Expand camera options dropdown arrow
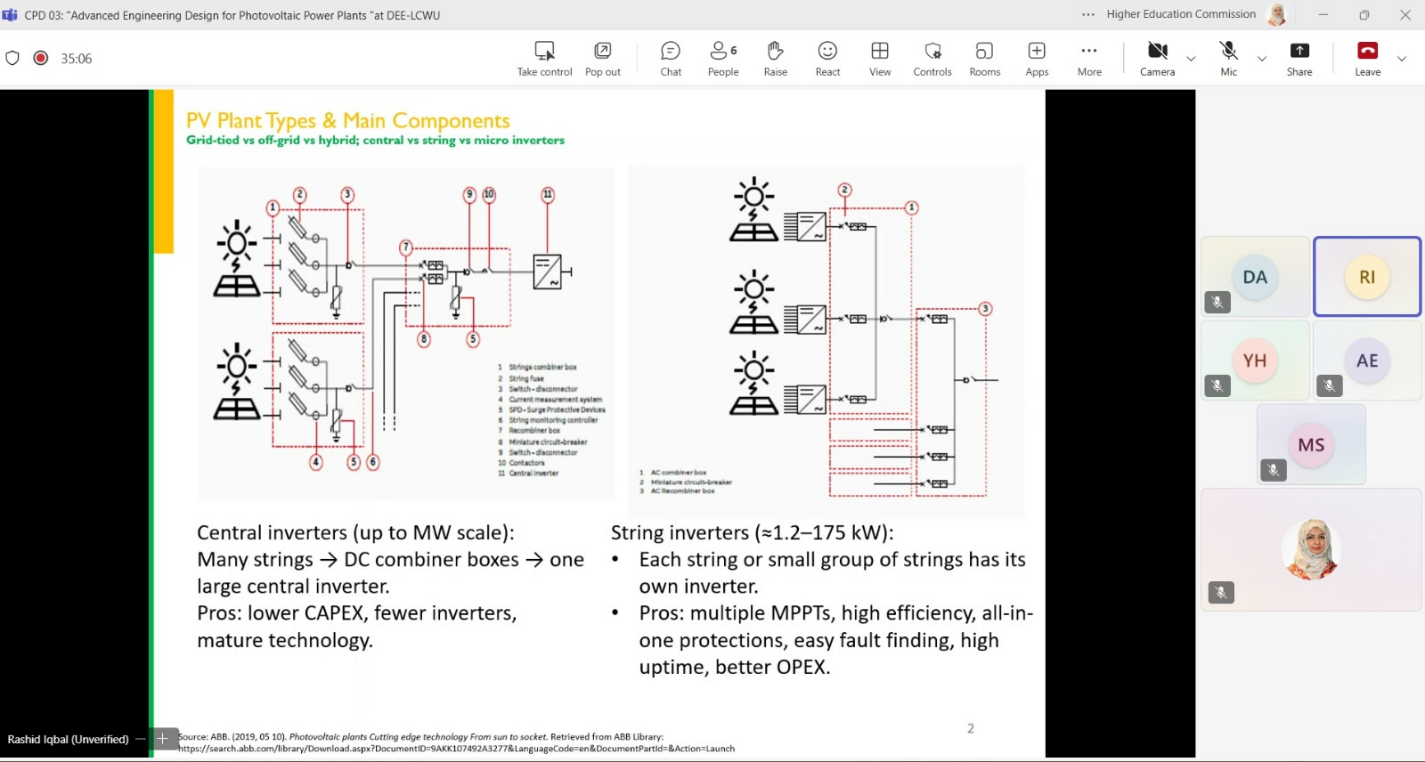This screenshot has width=1425, height=762. [1191, 59]
